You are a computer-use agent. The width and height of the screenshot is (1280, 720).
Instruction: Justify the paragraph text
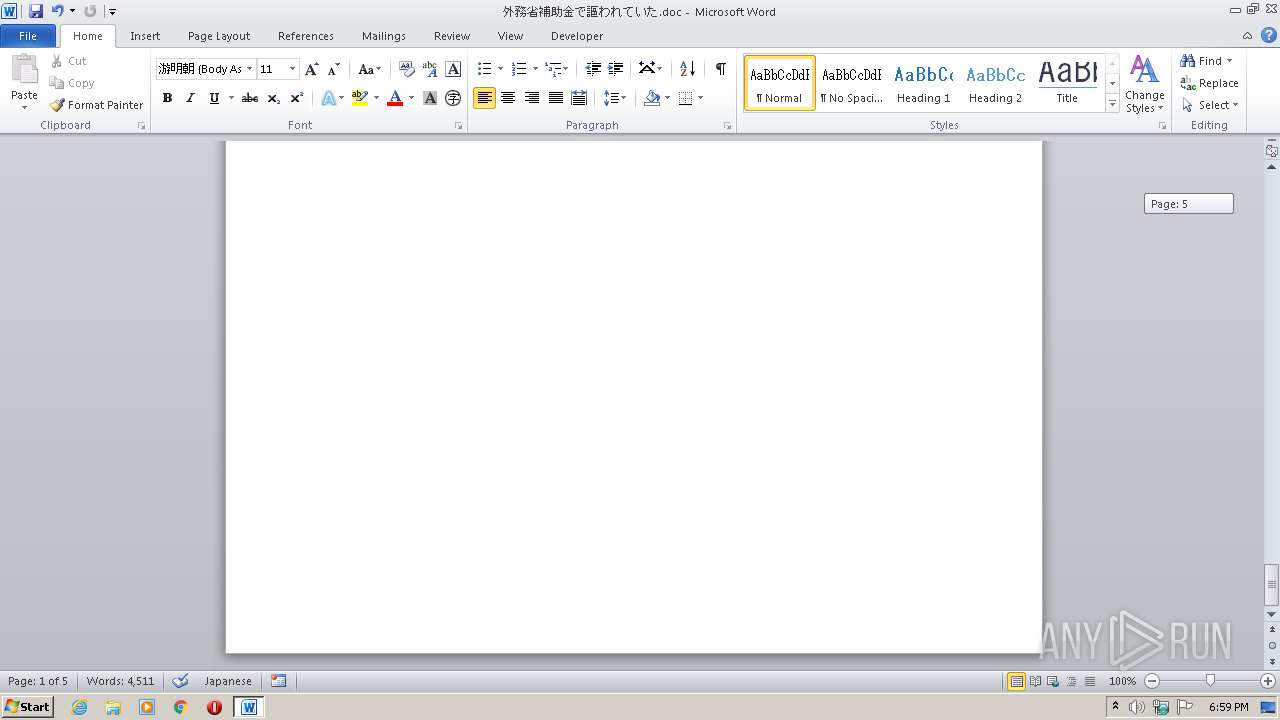point(555,98)
